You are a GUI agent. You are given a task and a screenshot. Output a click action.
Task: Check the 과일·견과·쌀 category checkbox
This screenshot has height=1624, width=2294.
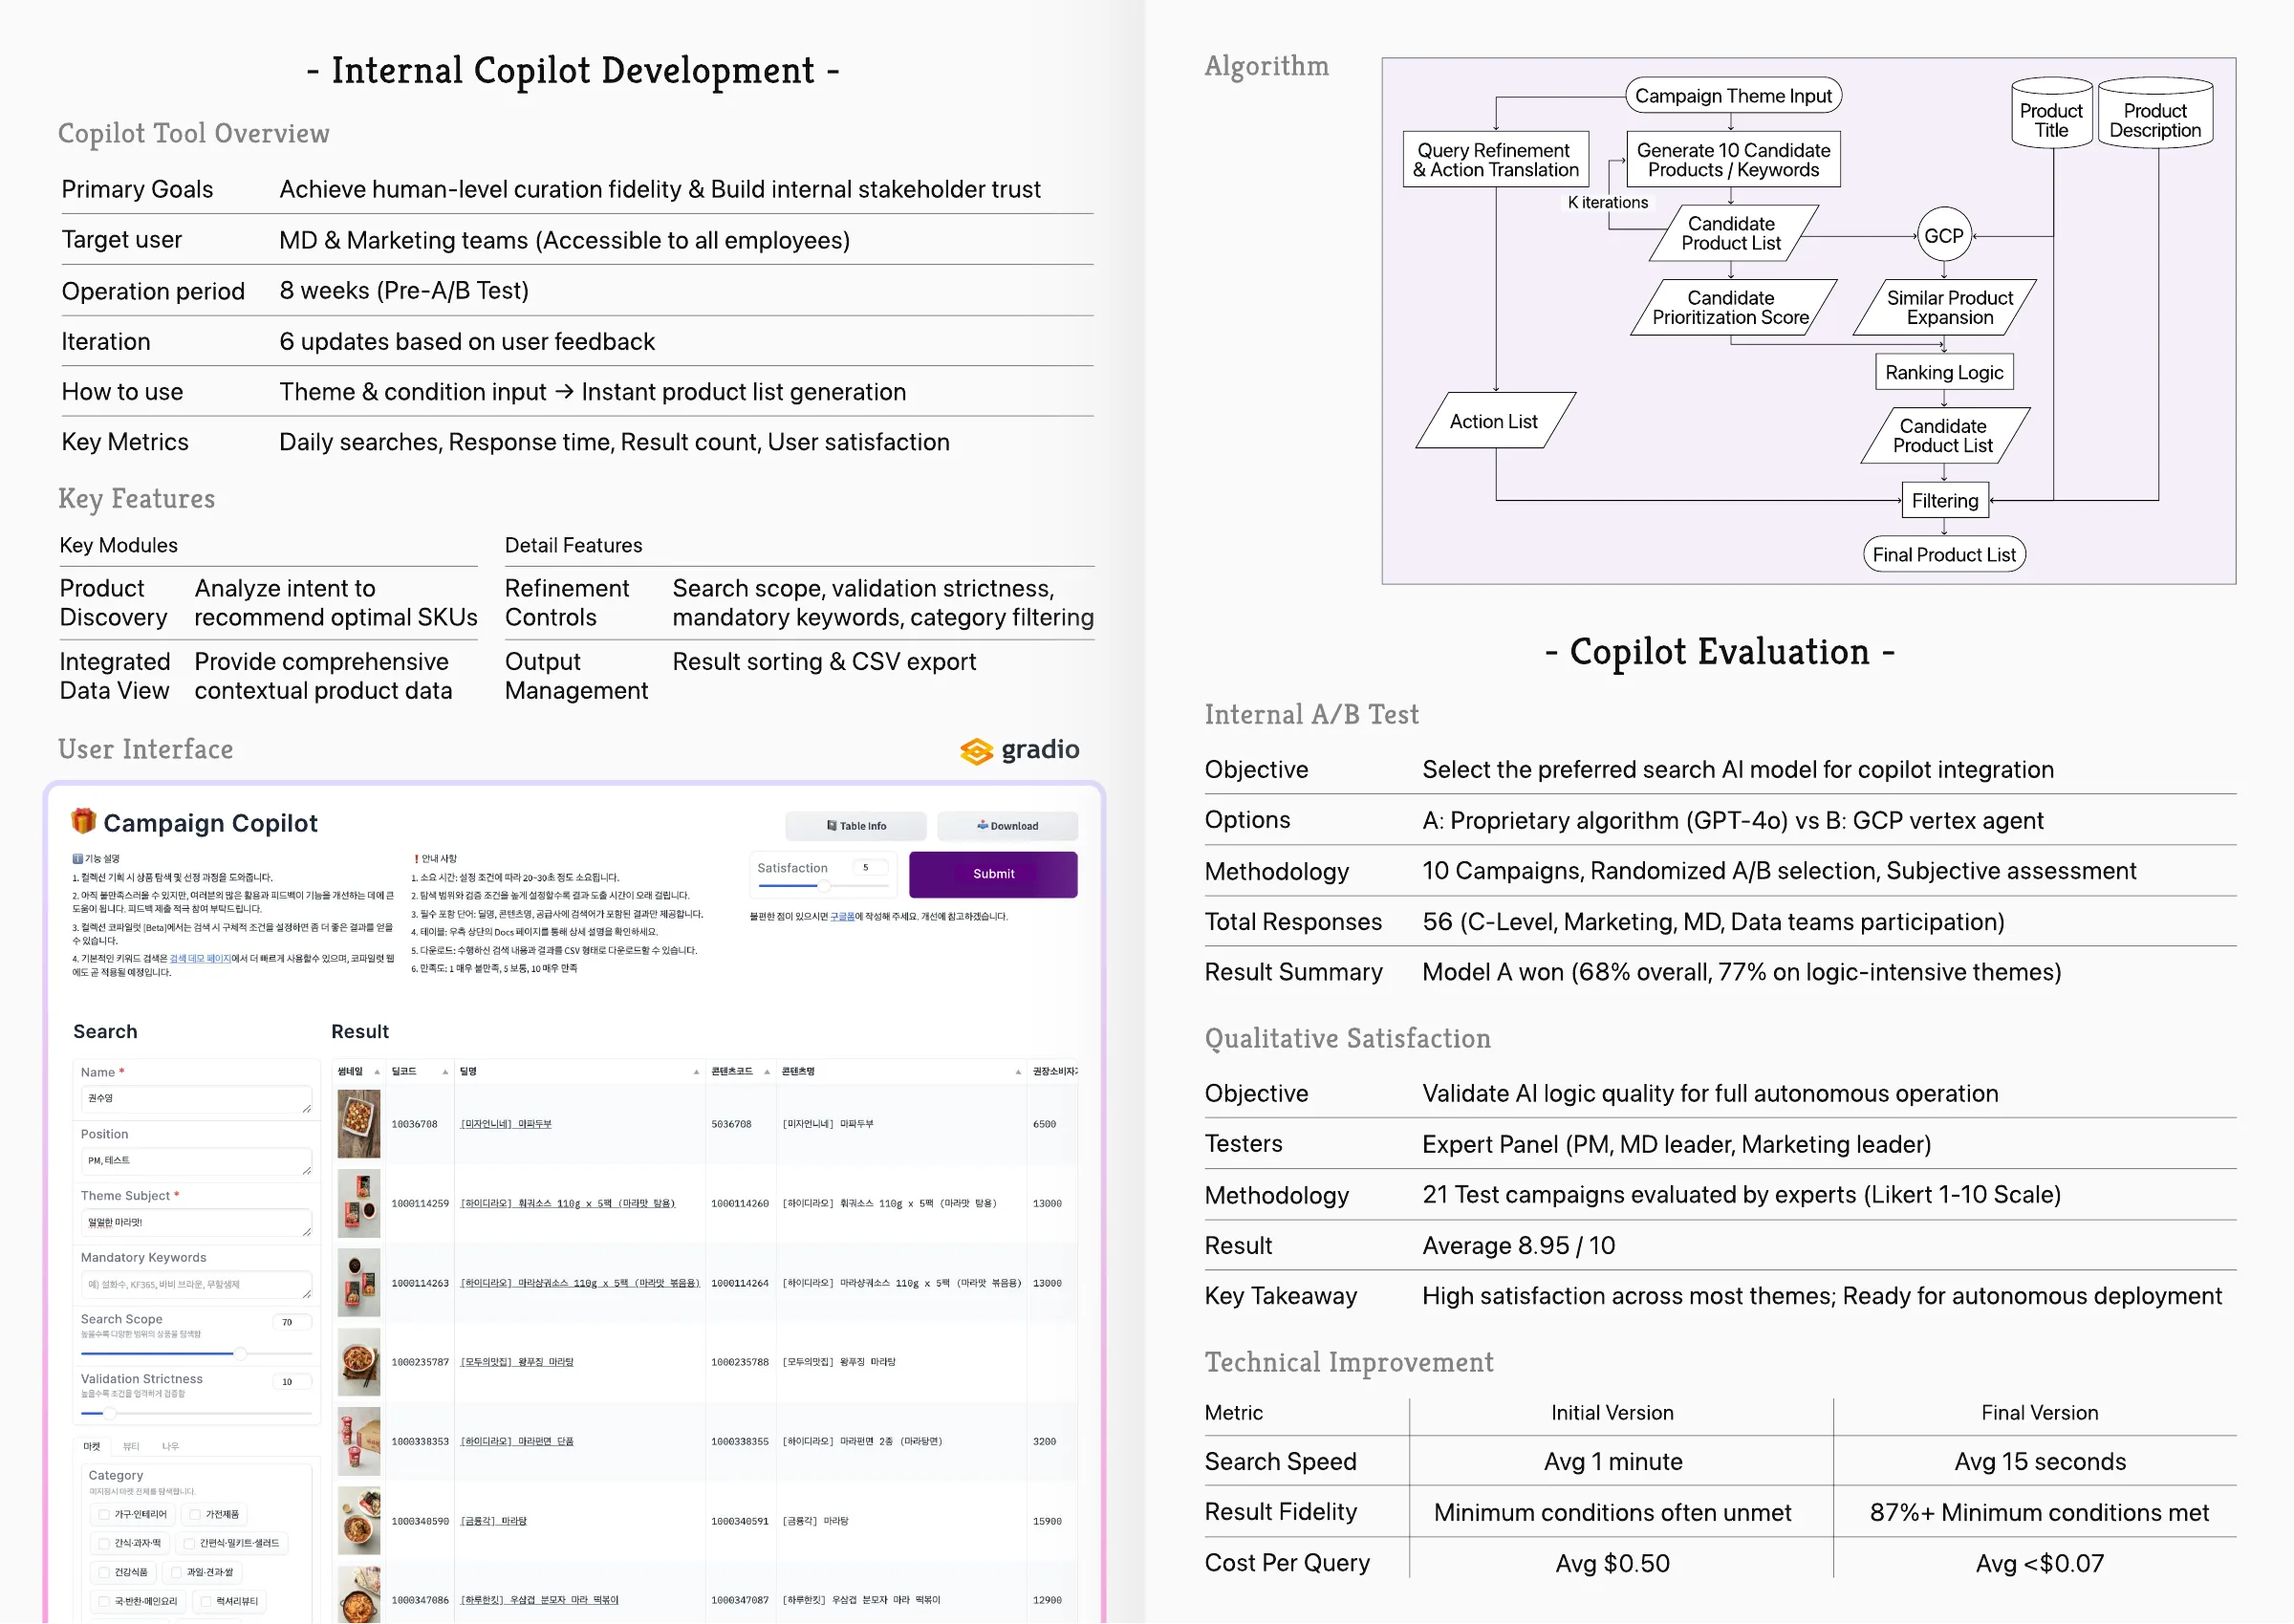coord(177,1572)
